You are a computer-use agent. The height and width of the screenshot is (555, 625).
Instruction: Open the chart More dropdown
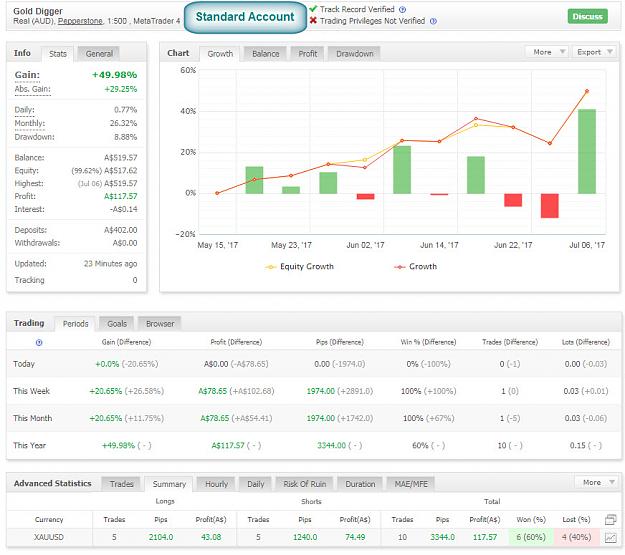(547, 52)
